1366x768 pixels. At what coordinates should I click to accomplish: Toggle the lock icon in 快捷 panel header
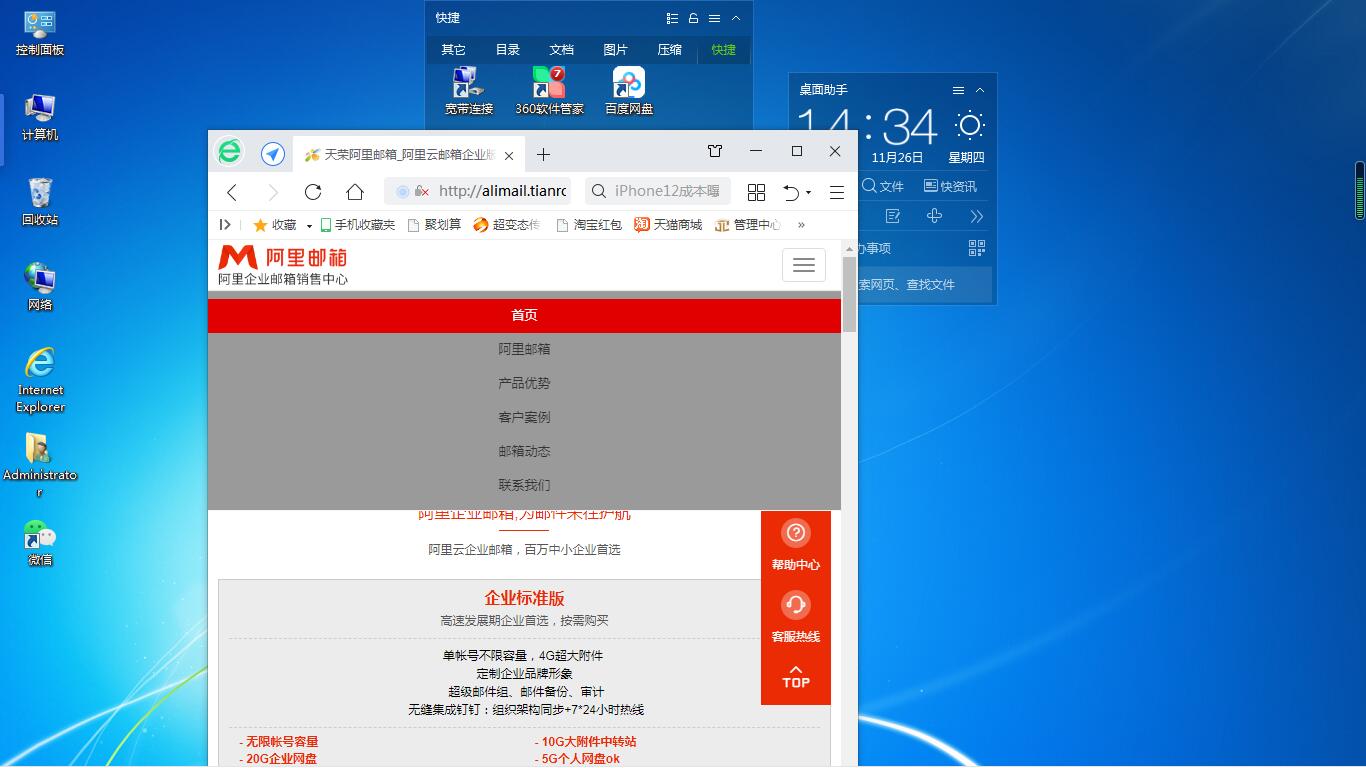(x=693, y=18)
